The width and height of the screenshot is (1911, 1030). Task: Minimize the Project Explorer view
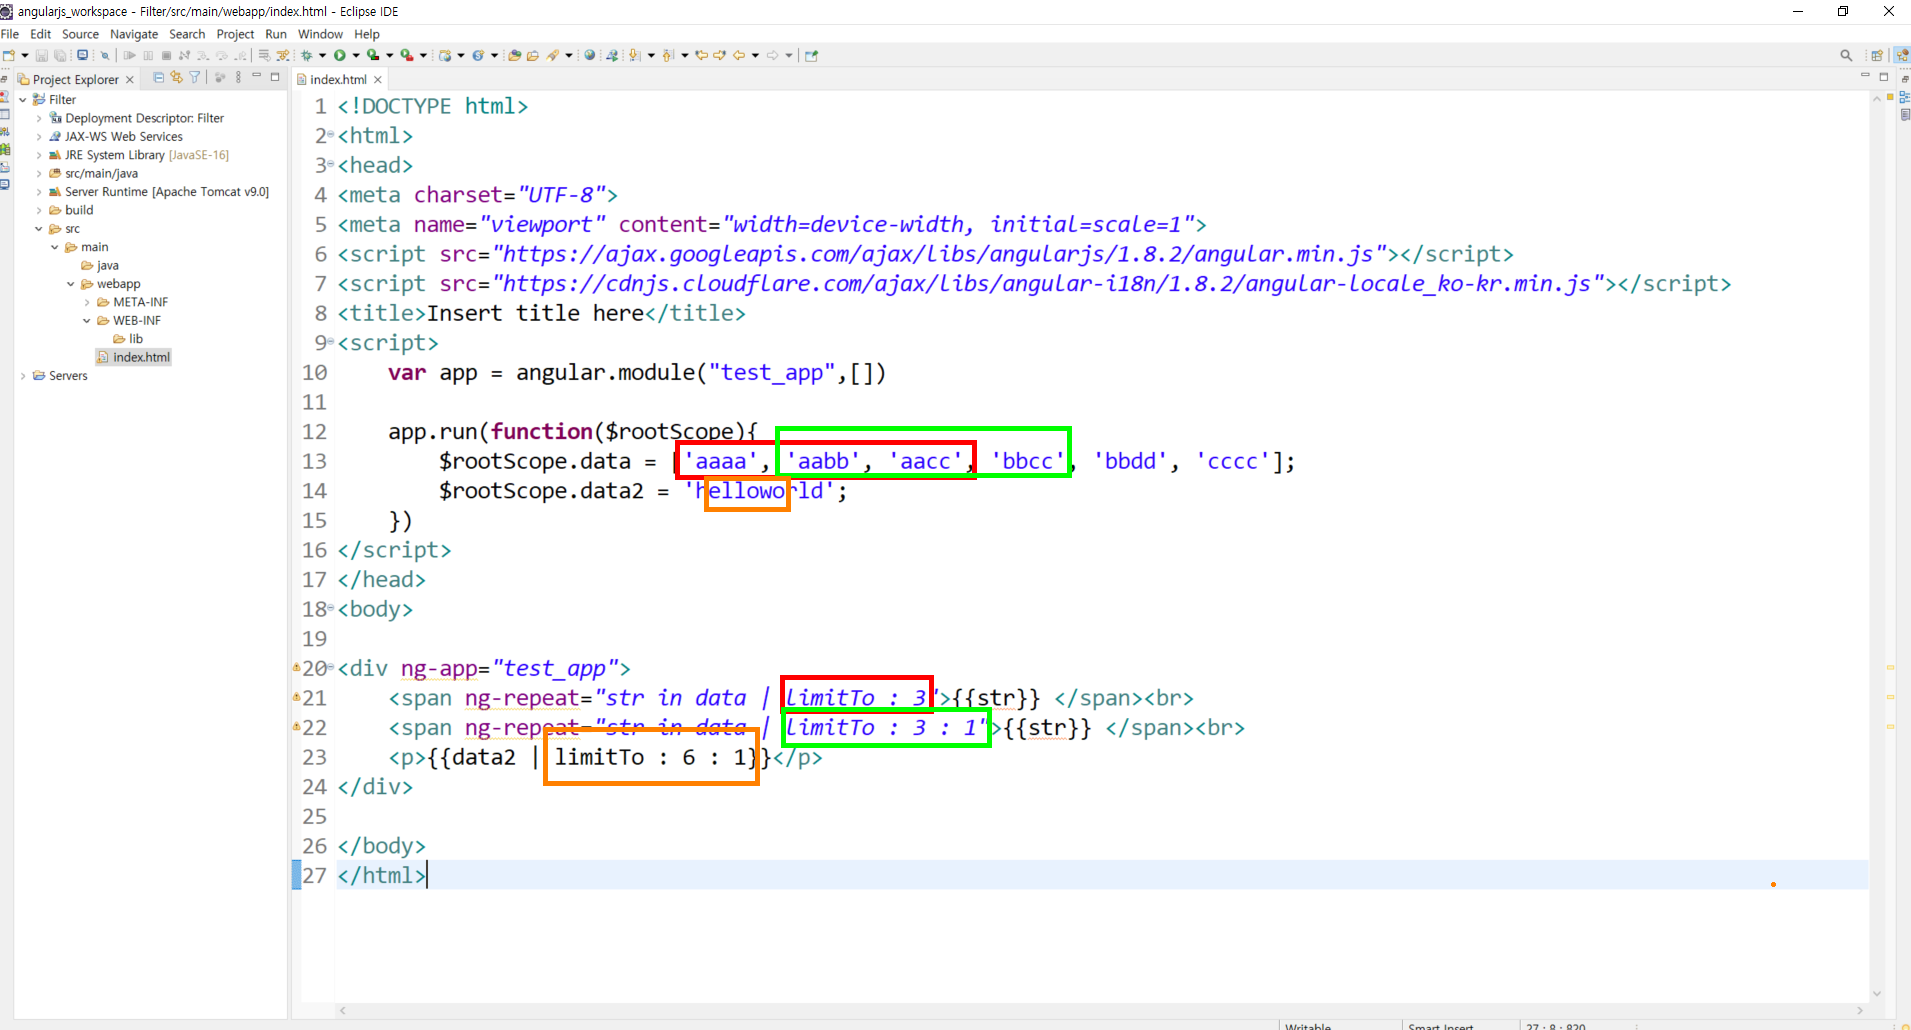pos(257,77)
